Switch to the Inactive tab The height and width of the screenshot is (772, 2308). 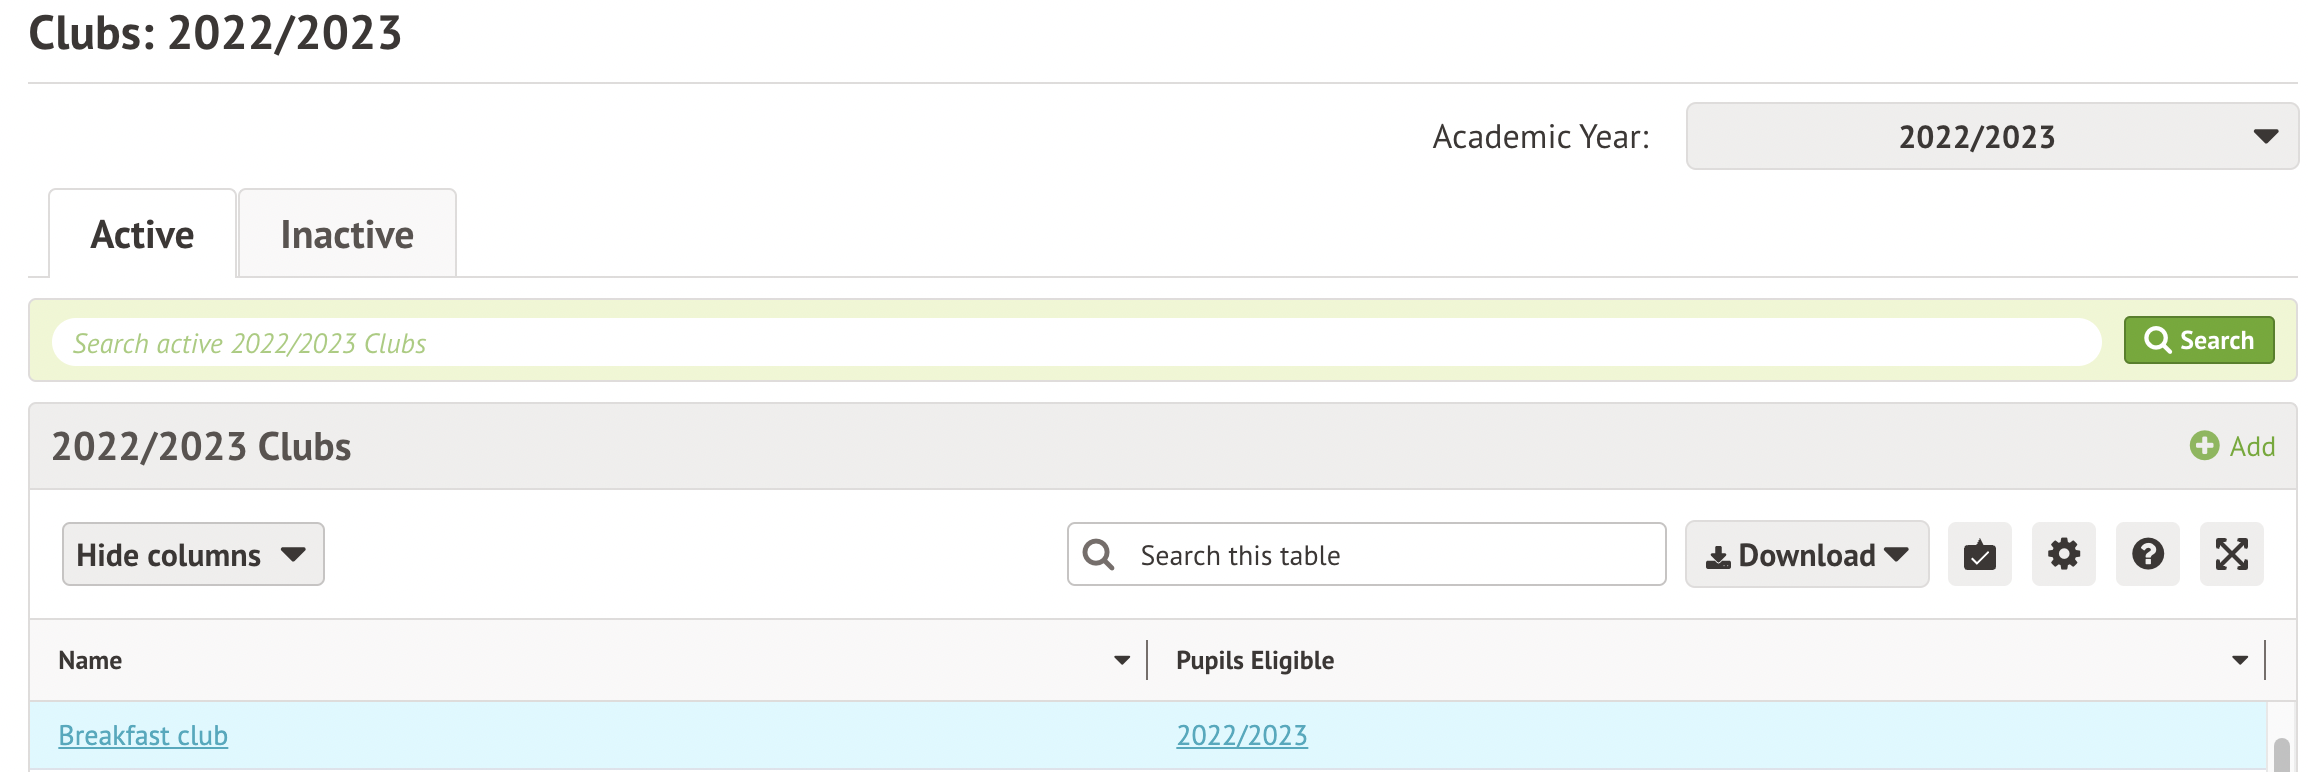click(x=347, y=235)
